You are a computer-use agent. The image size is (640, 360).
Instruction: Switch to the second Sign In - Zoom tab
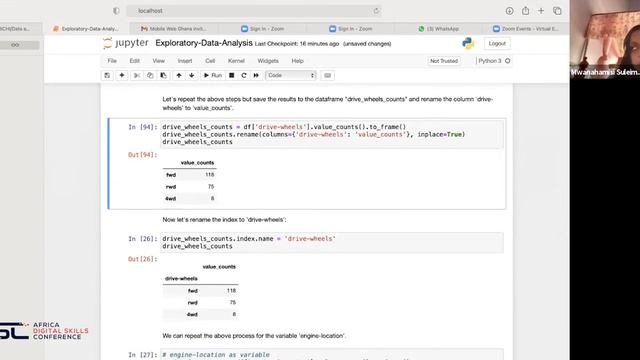tap(350, 29)
